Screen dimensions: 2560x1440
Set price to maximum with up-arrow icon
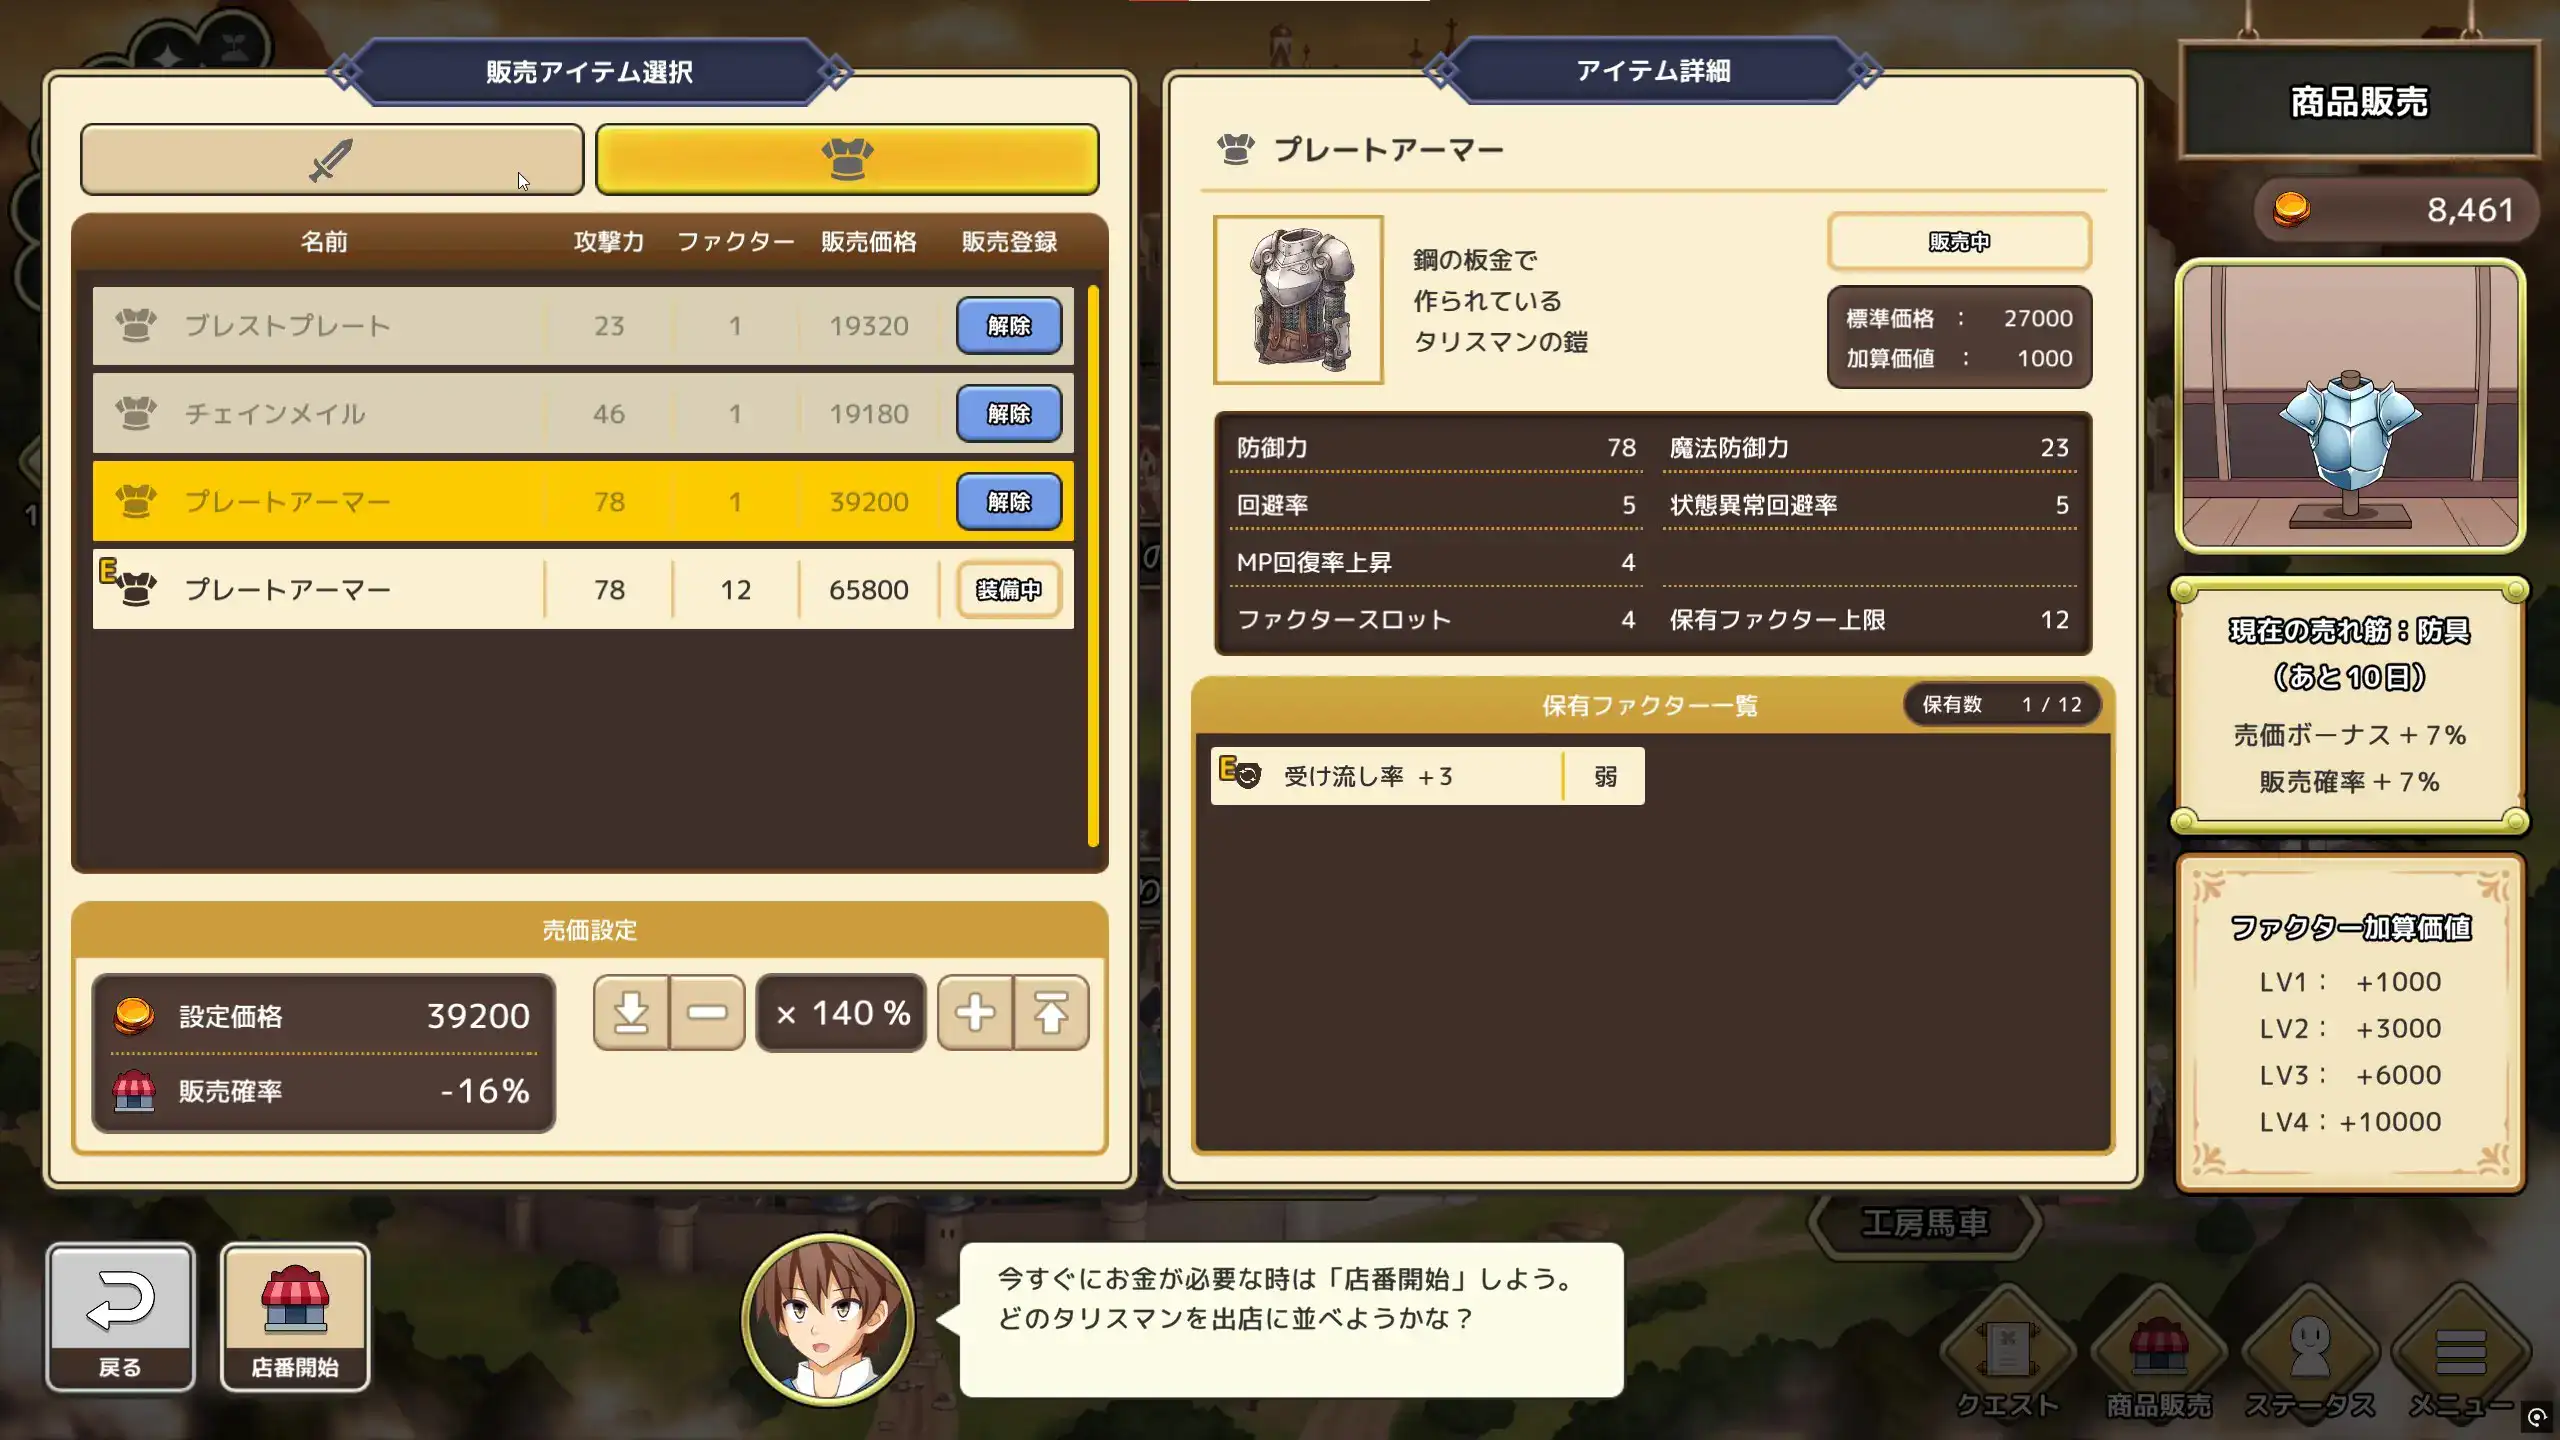[x=1051, y=1013]
